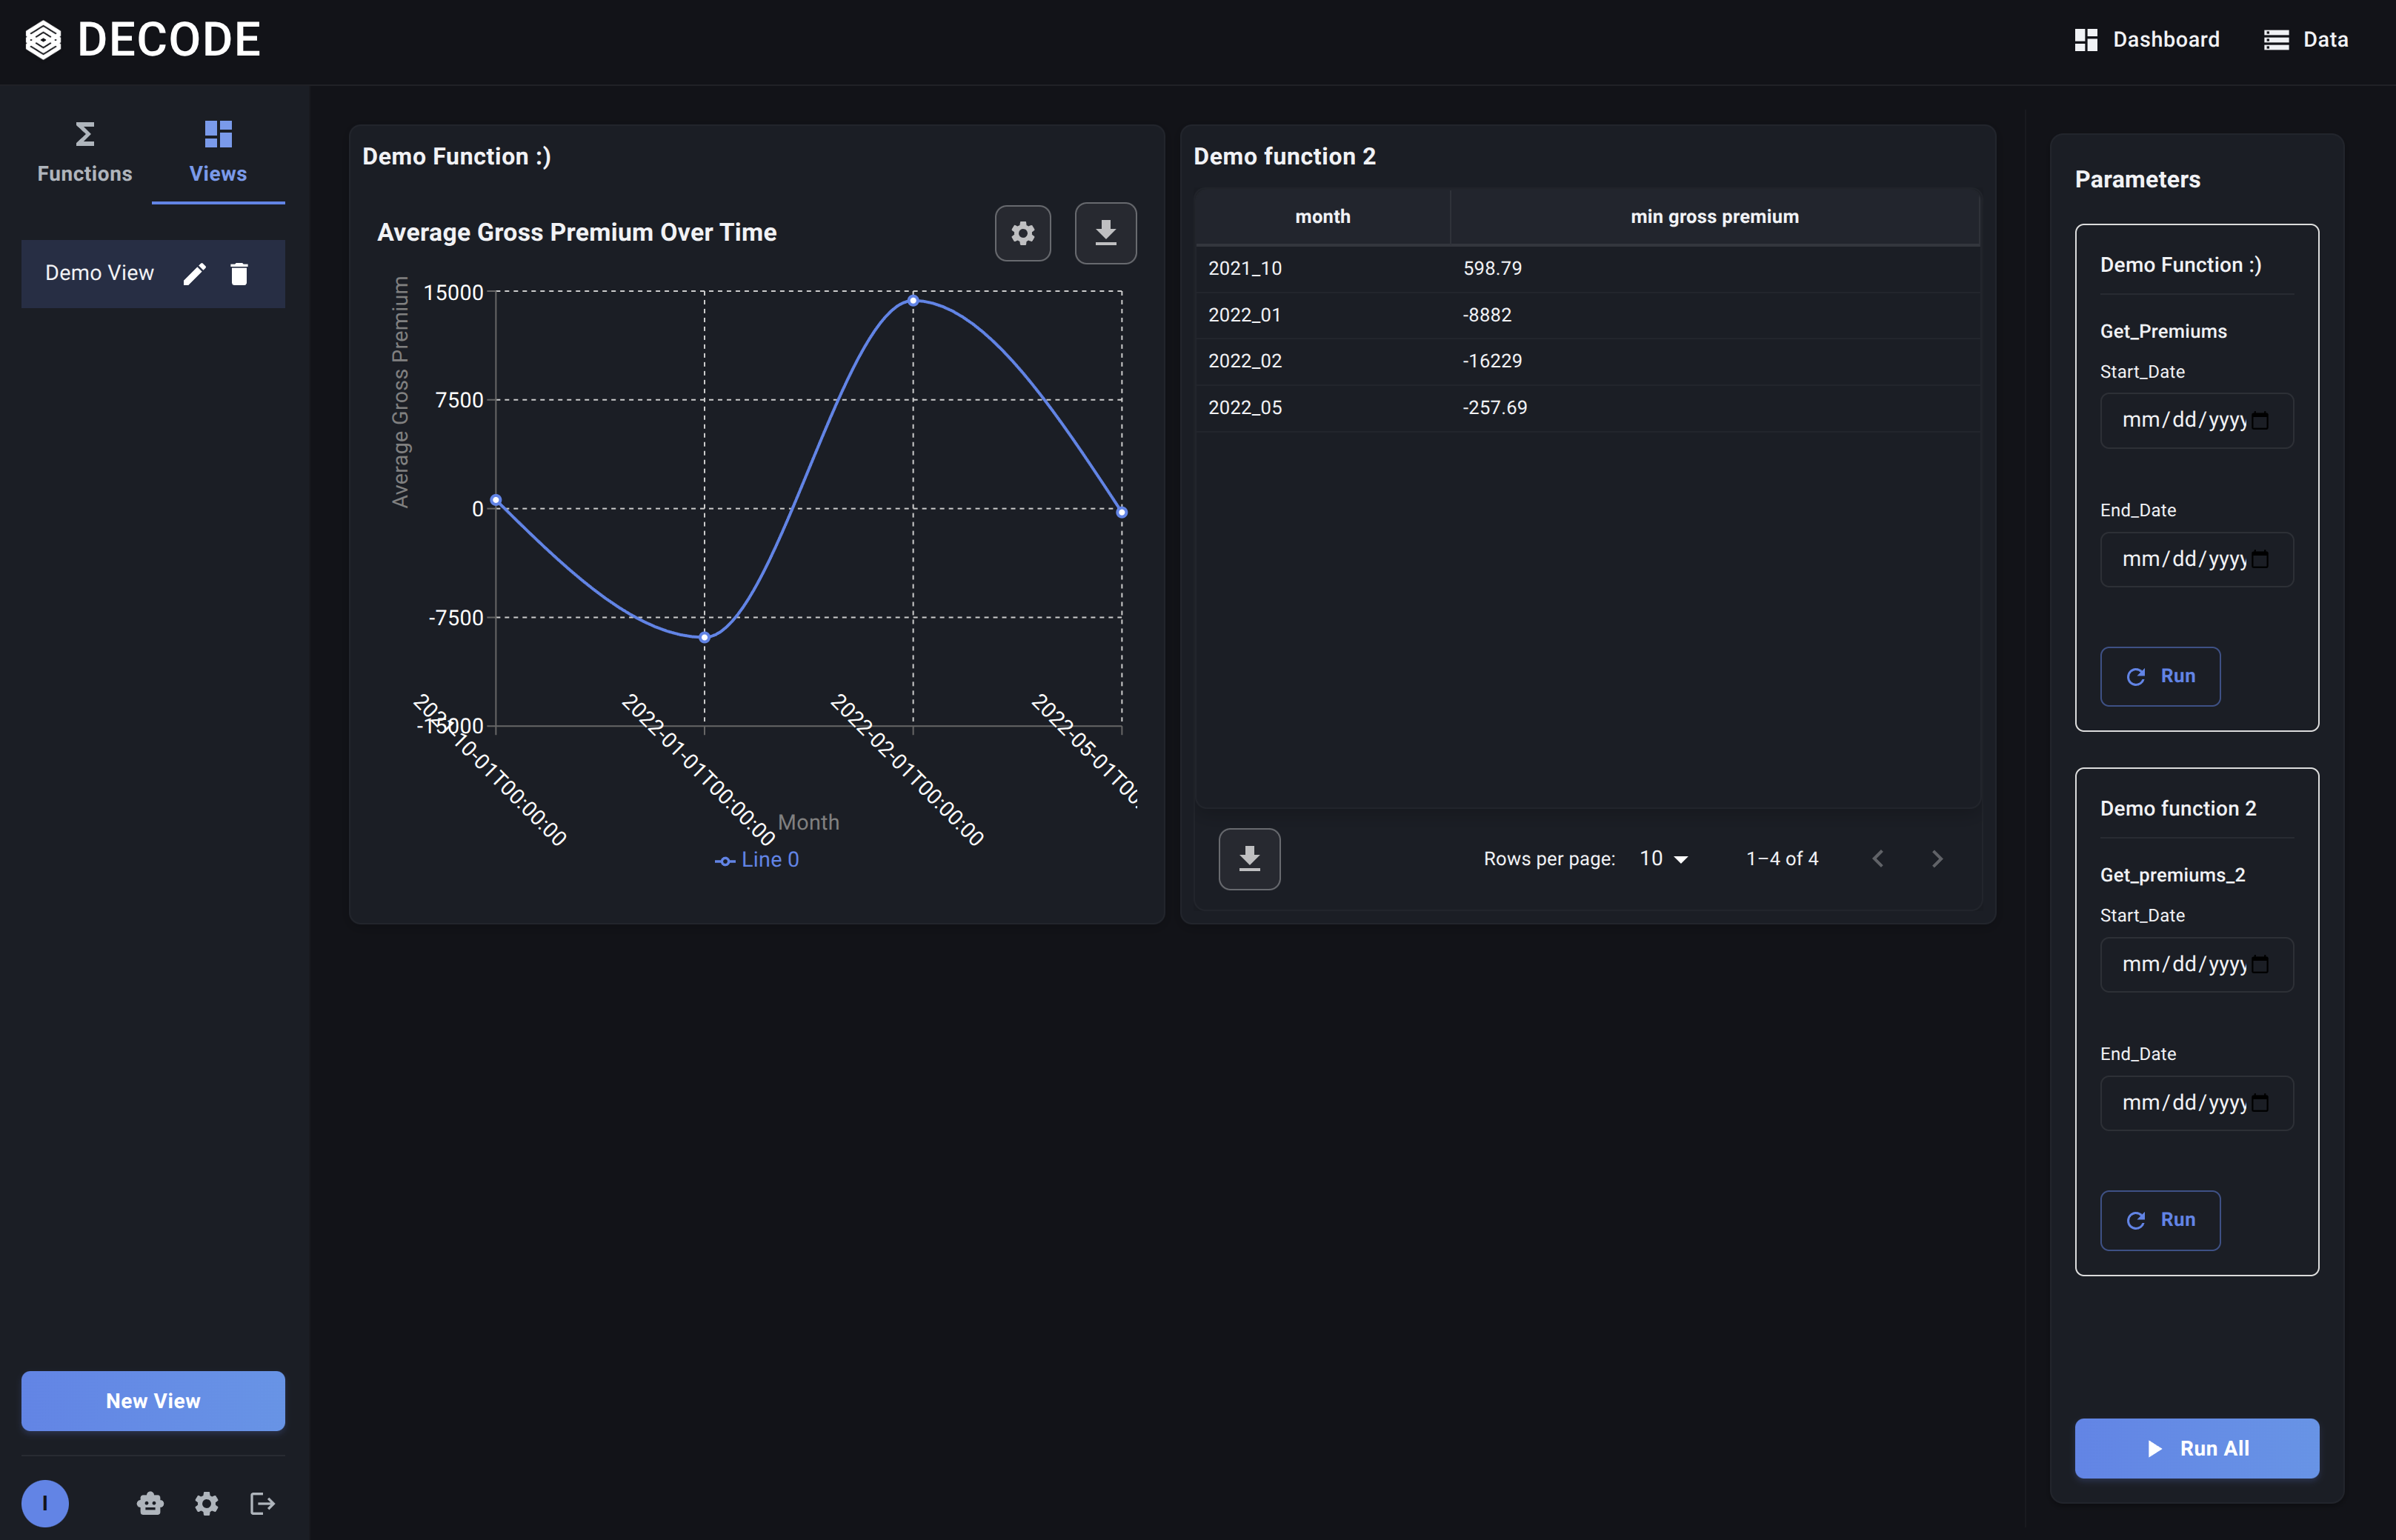Screen dimensions: 2396x1540
Task: Click the user avatar circle
Action: [45, 1503]
